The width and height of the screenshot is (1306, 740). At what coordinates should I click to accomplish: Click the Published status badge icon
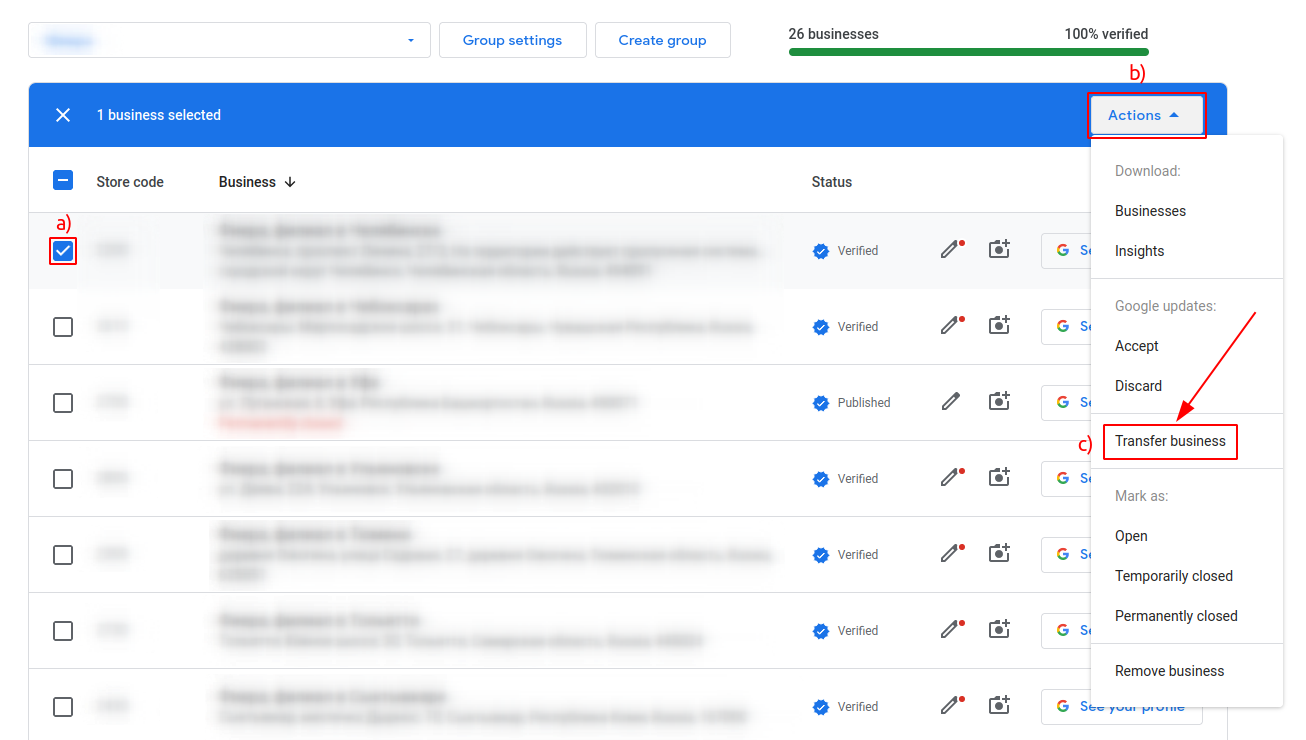click(x=821, y=403)
